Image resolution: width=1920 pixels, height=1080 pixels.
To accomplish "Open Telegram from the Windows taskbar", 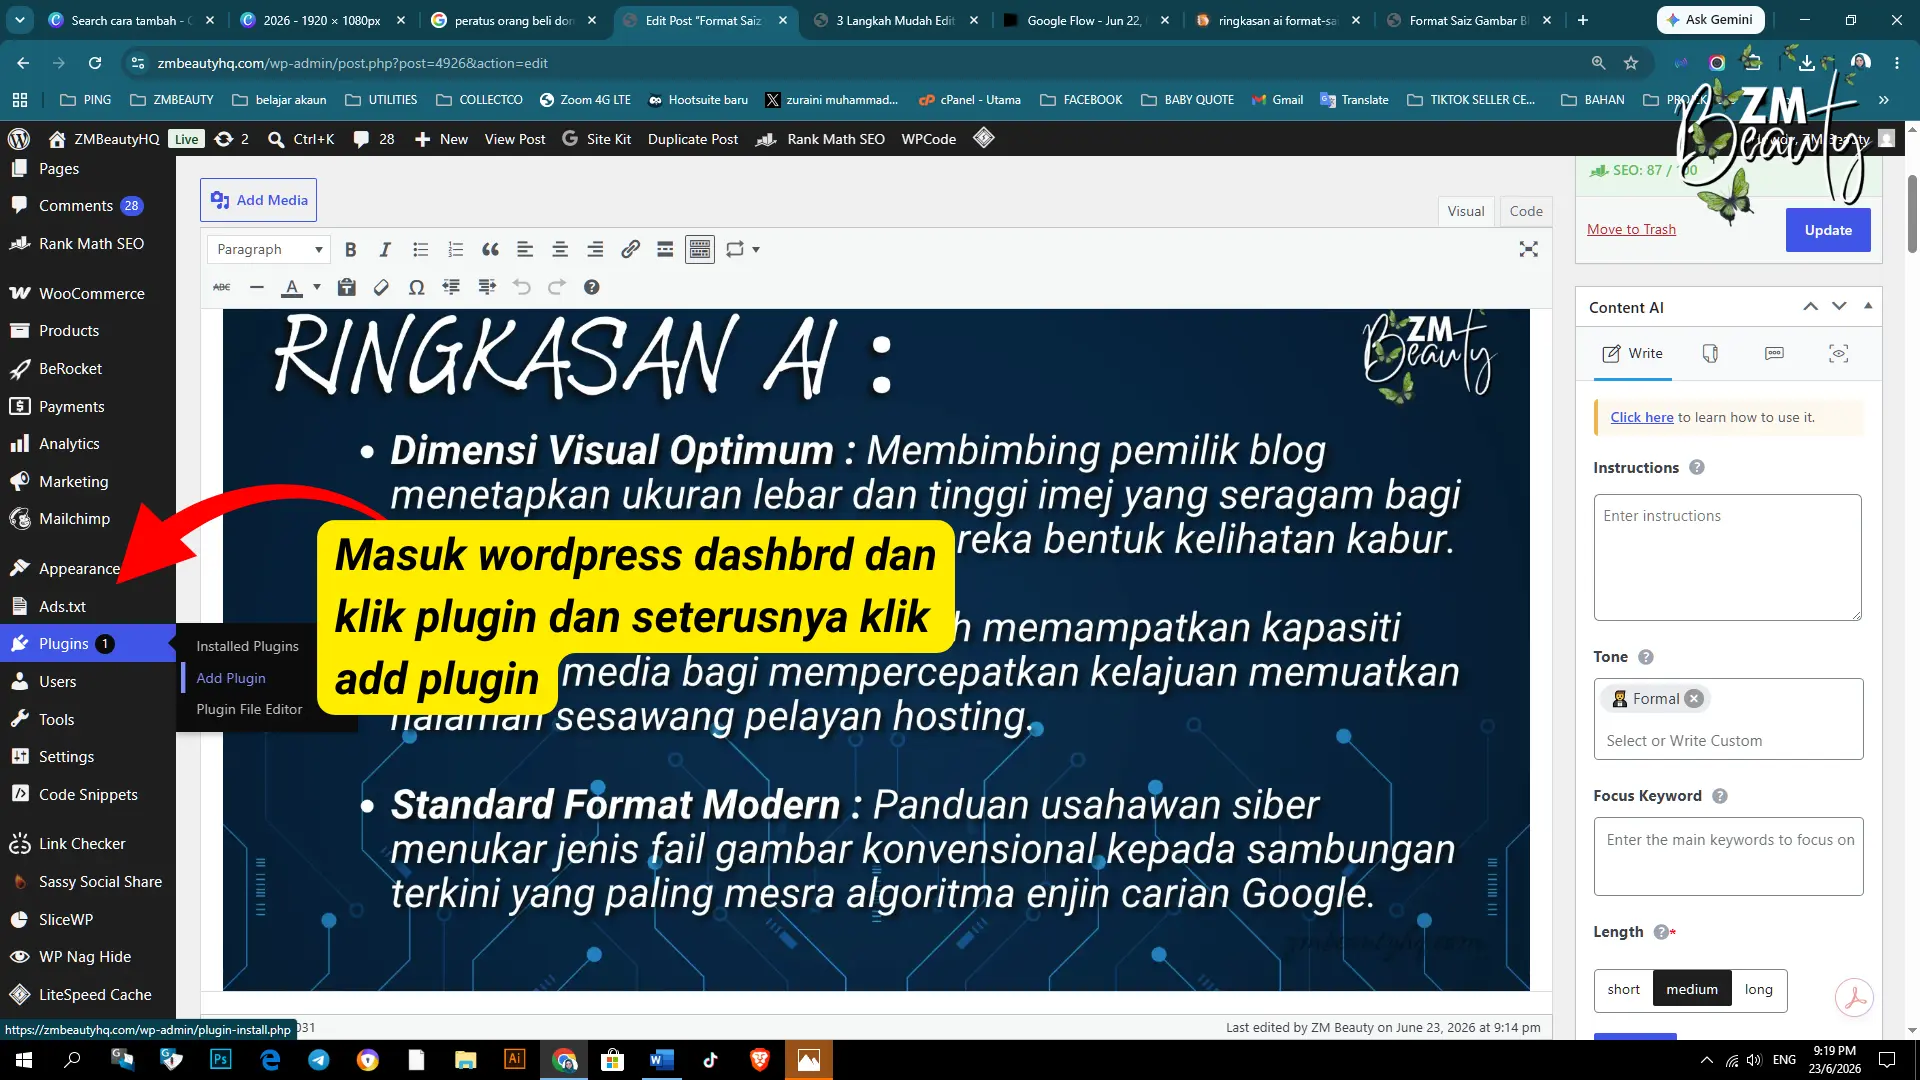I will pyautogui.click(x=319, y=1059).
